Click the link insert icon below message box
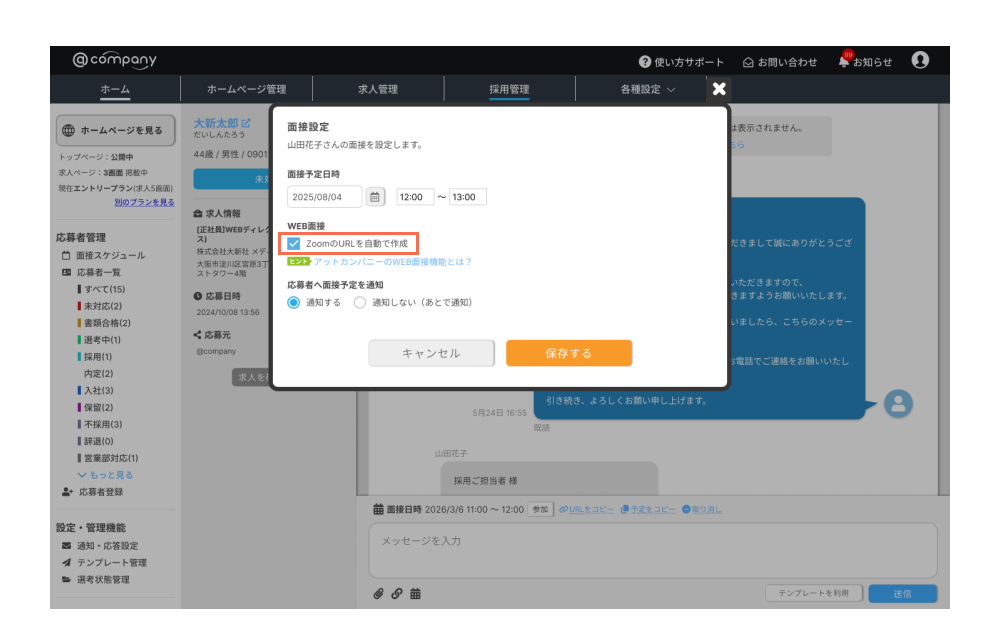Screen dimensions: 1000x640 pyautogui.click(x=397, y=593)
